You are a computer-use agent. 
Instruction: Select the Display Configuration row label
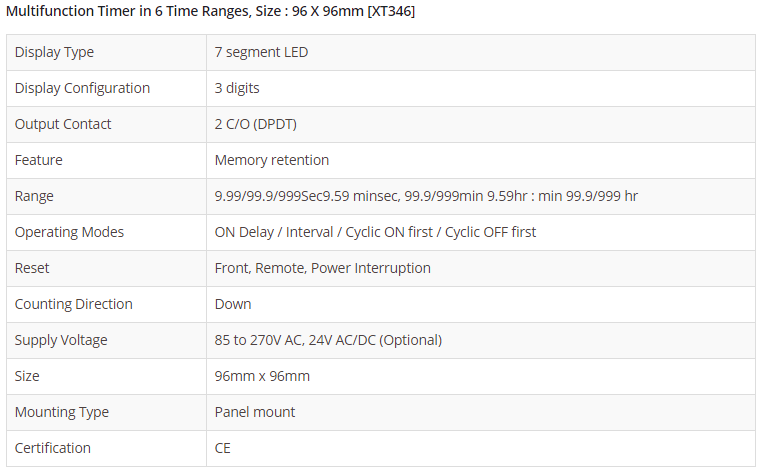82,88
